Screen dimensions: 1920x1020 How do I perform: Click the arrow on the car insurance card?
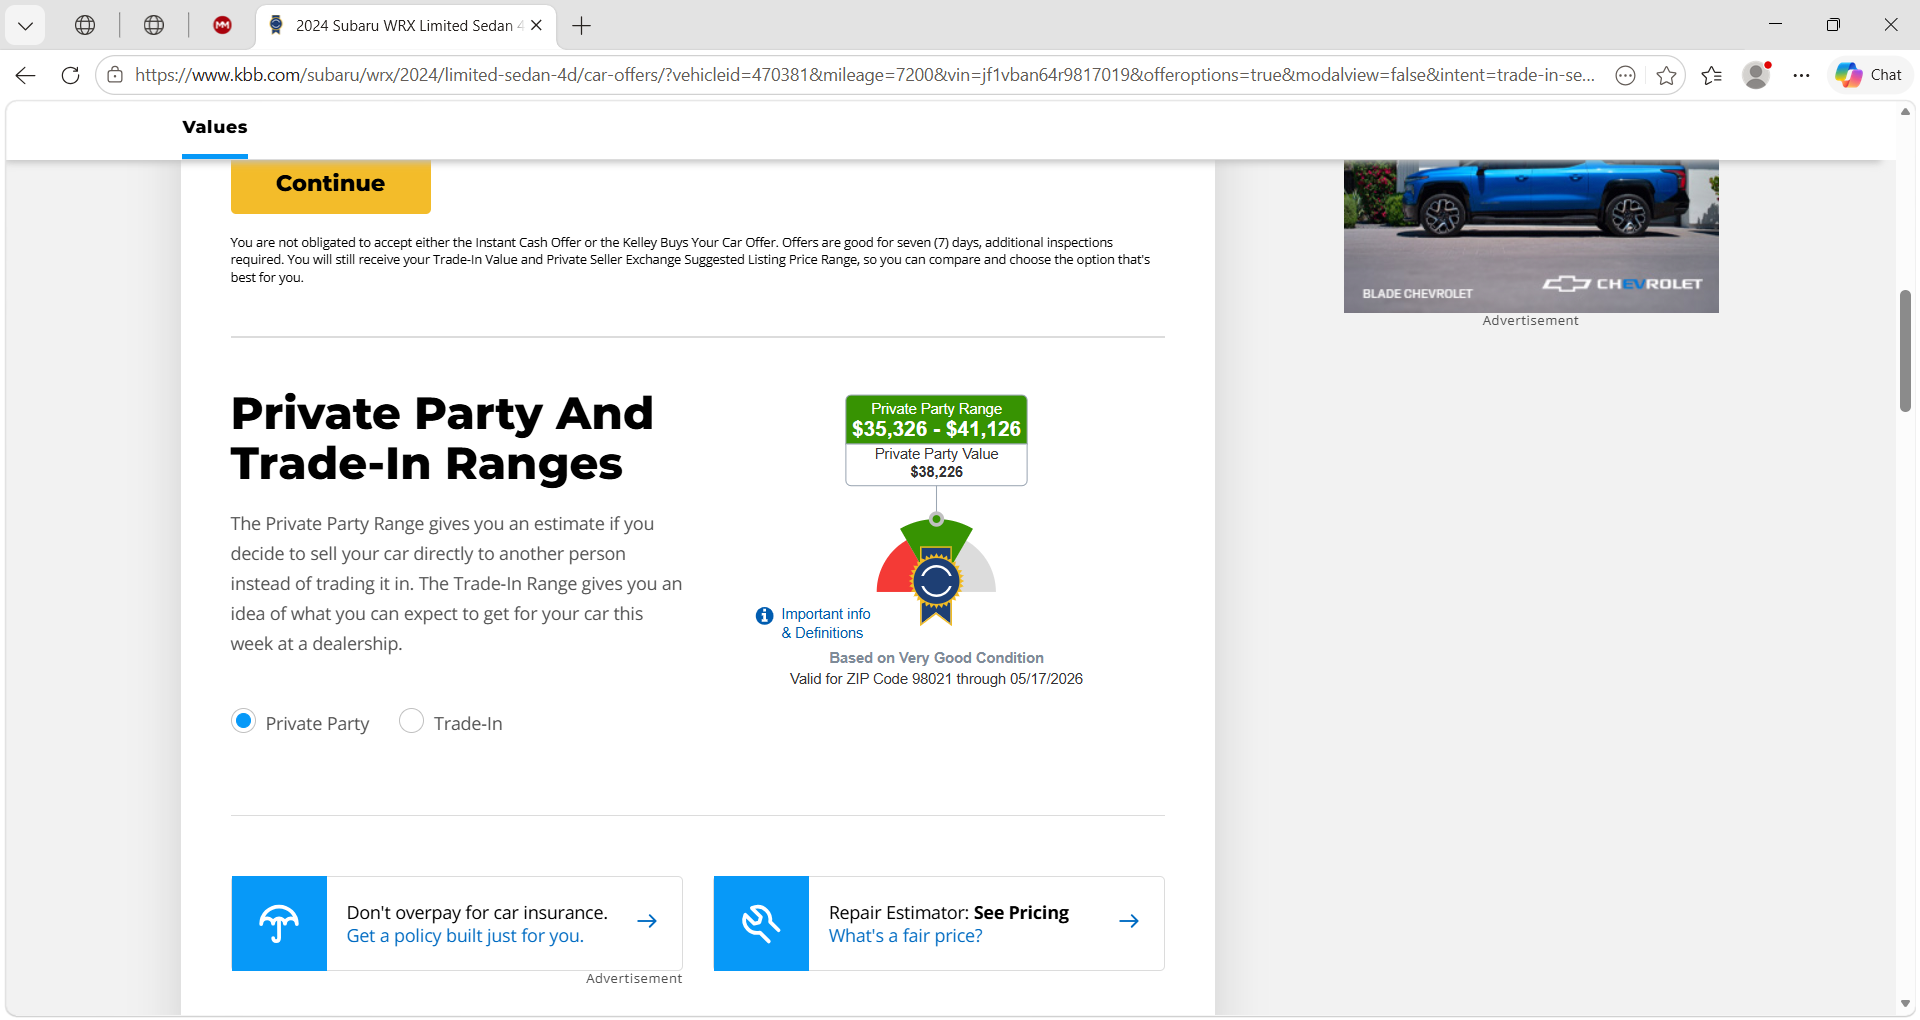pos(647,921)
